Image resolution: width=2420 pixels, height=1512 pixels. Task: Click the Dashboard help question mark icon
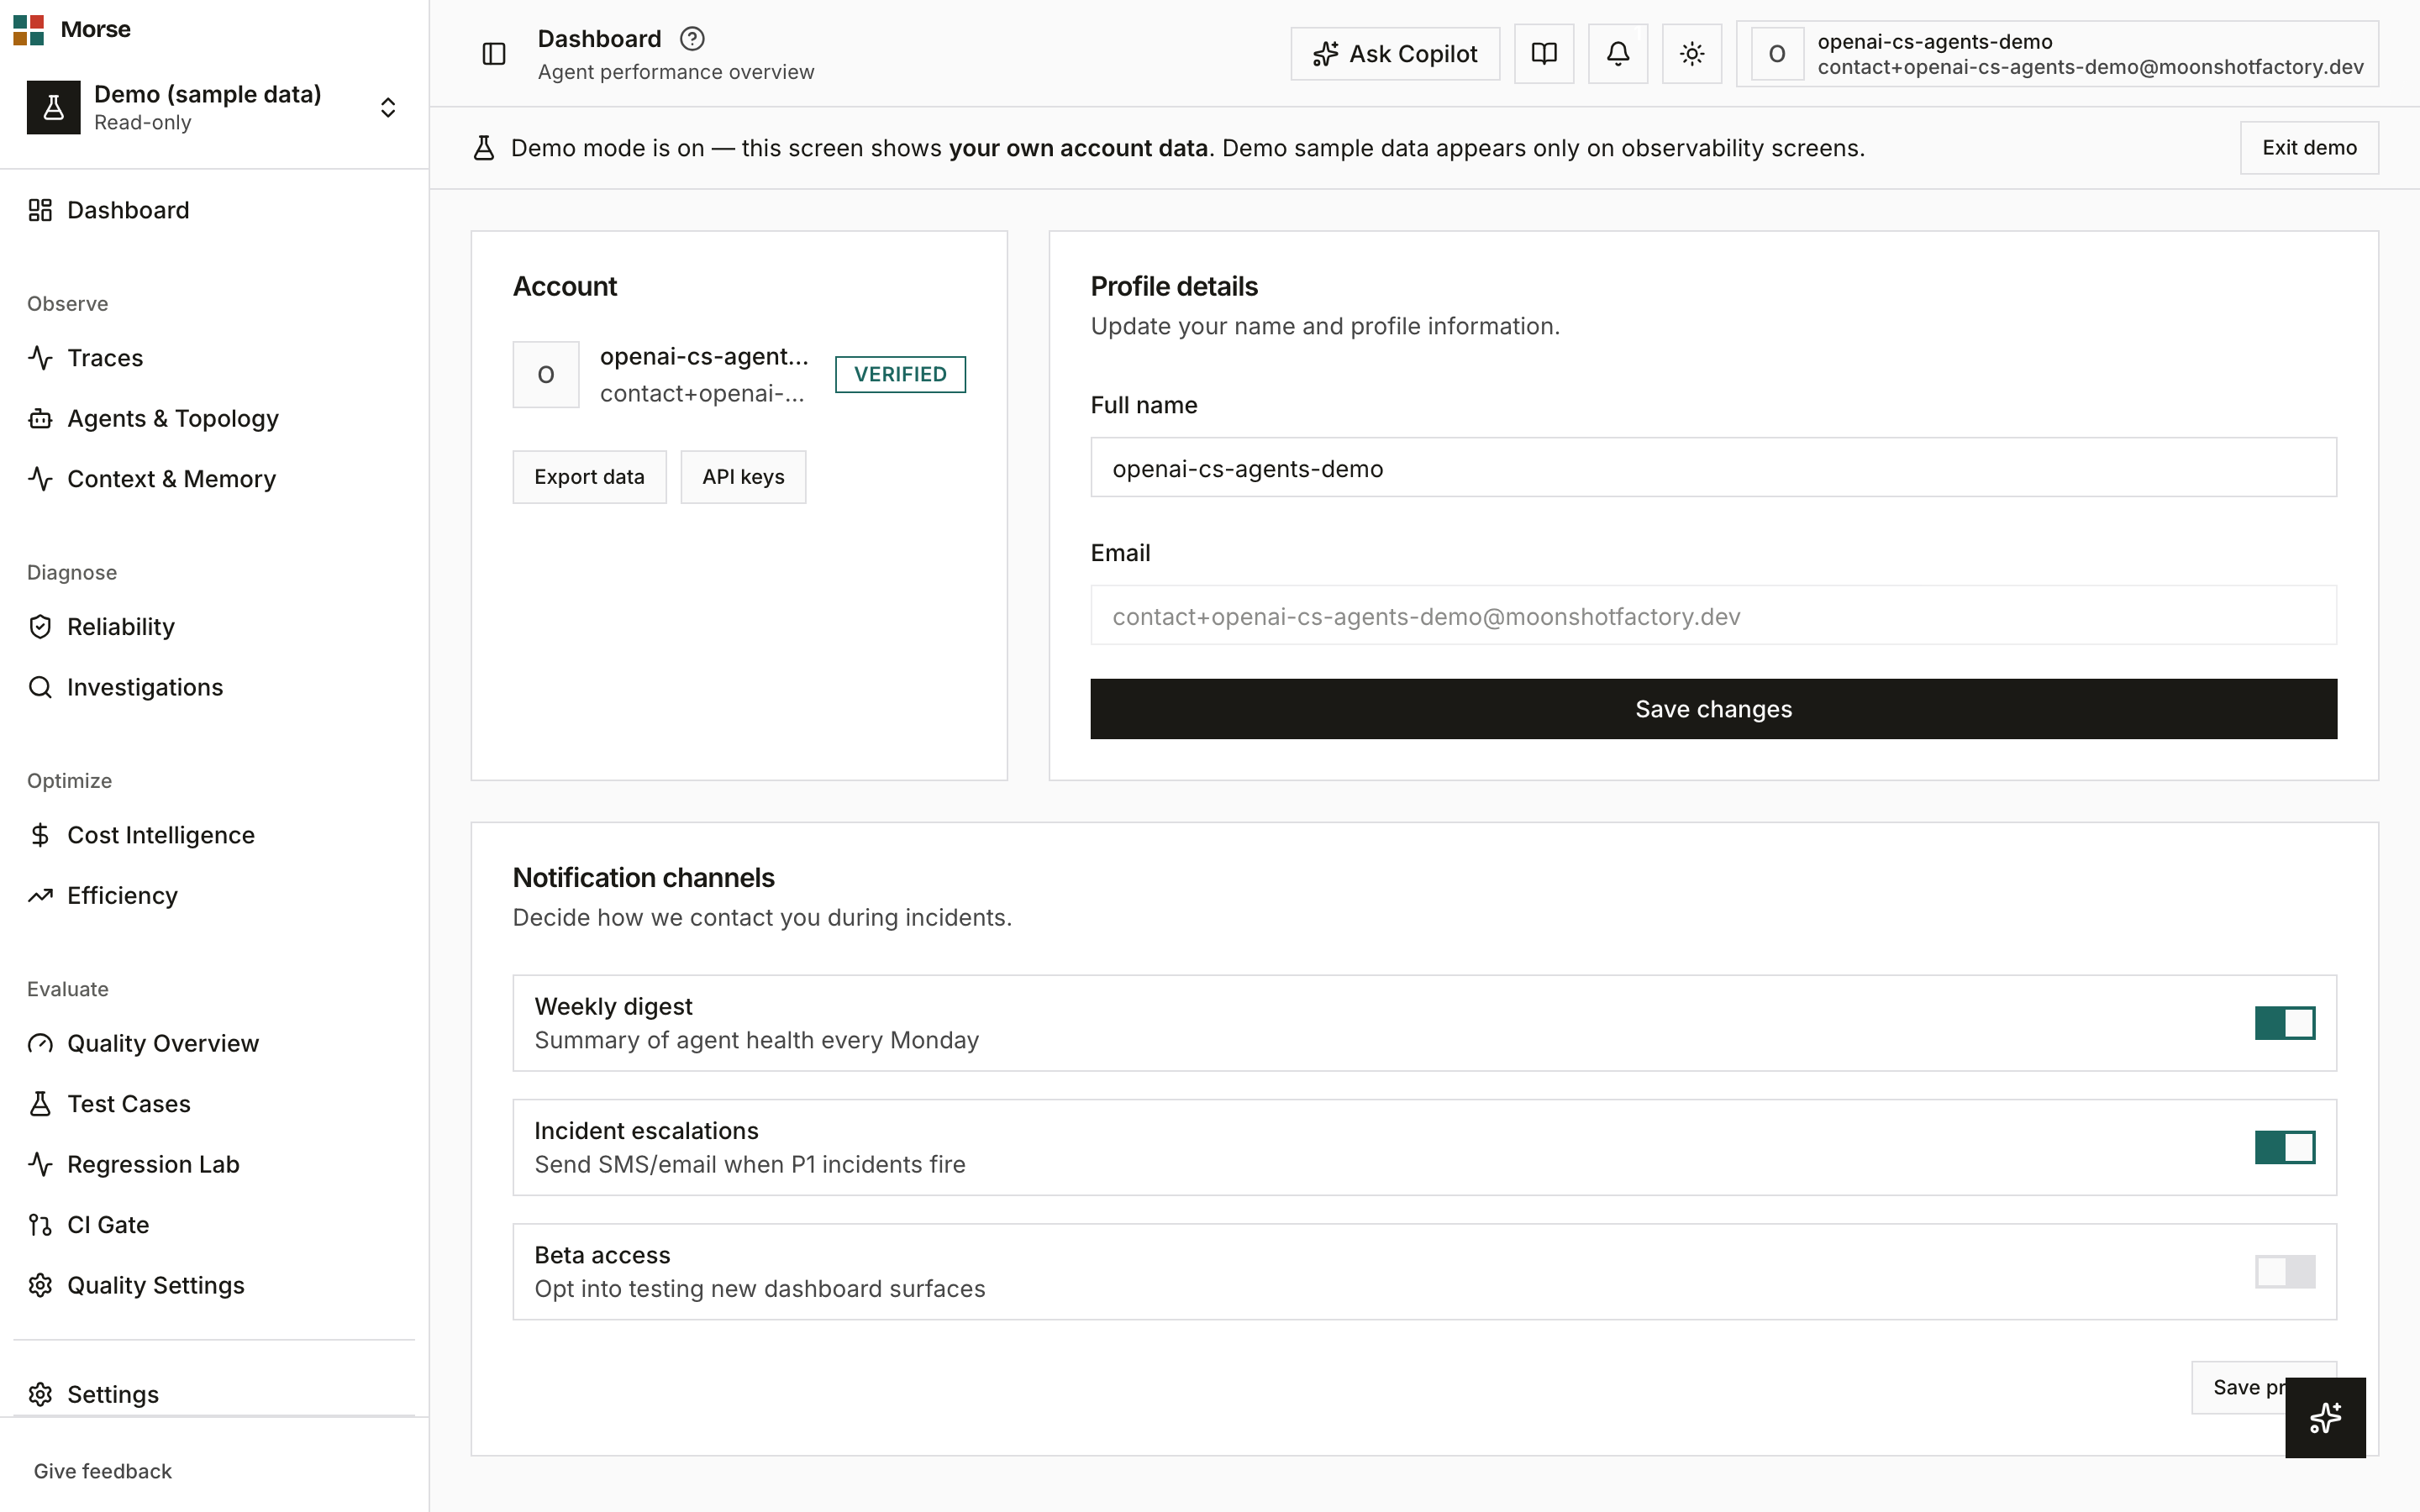[x=692, y=39]
